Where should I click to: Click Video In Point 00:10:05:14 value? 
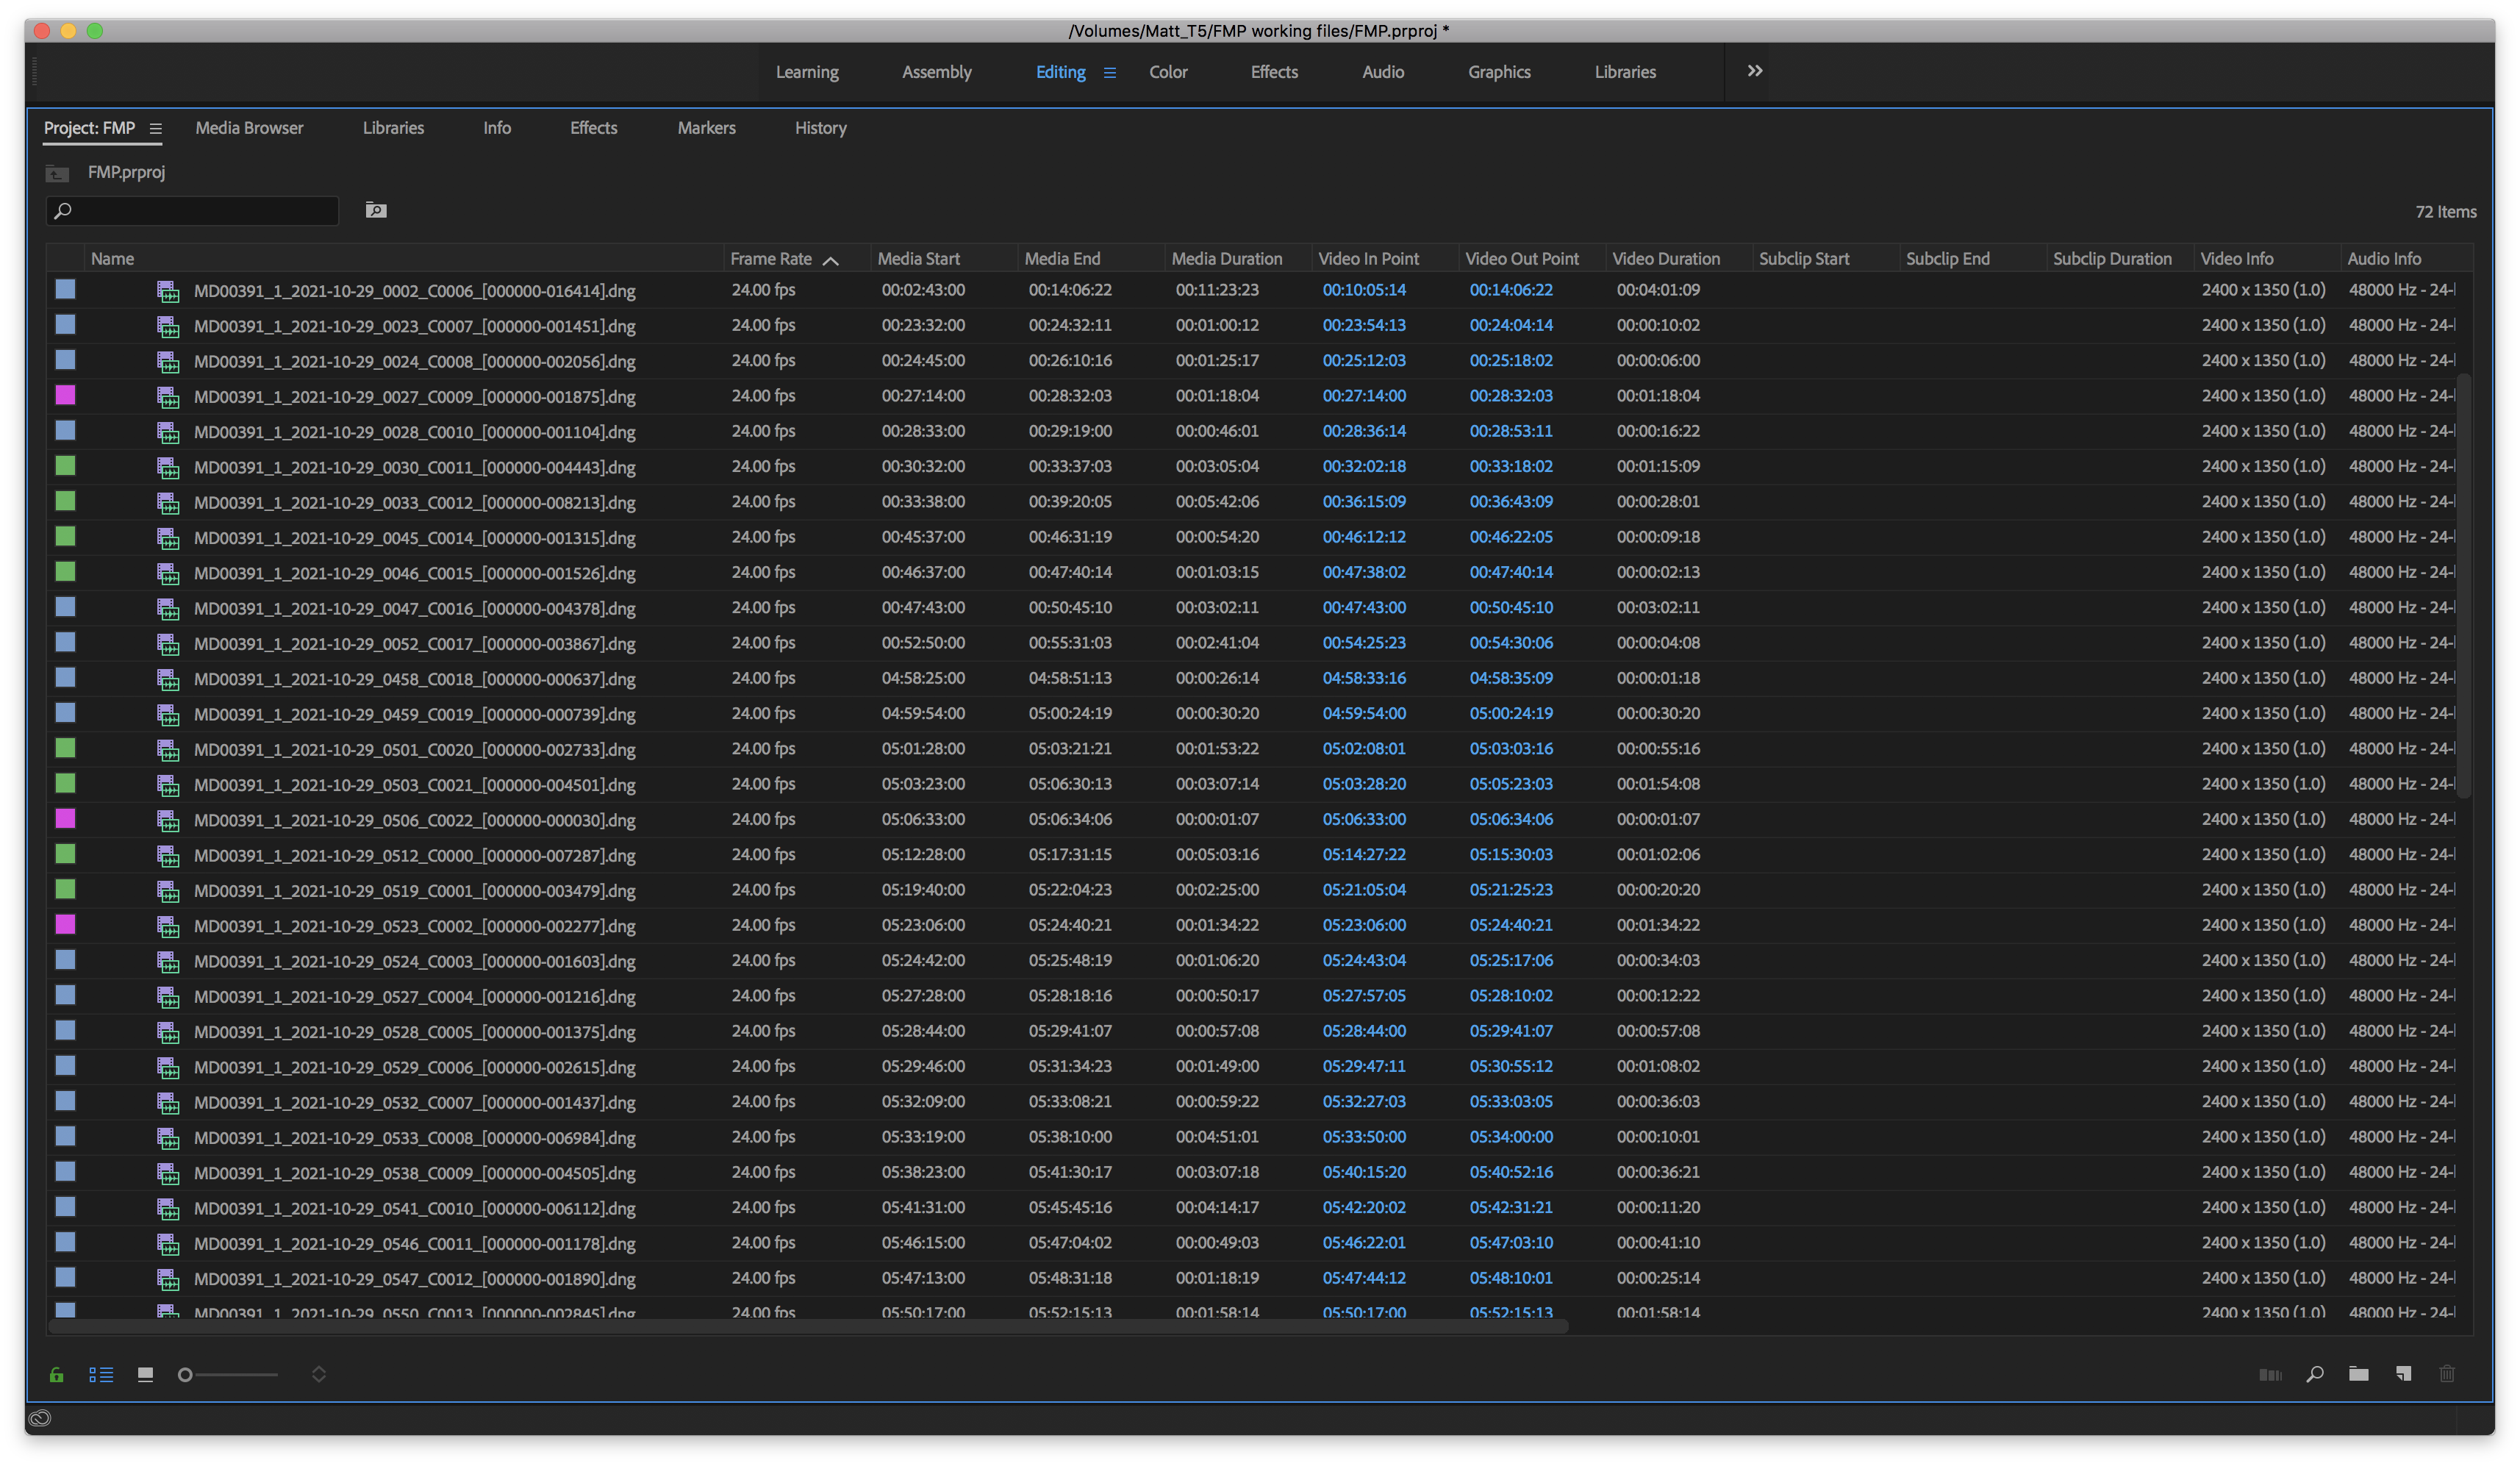[x=1363, y=290]
